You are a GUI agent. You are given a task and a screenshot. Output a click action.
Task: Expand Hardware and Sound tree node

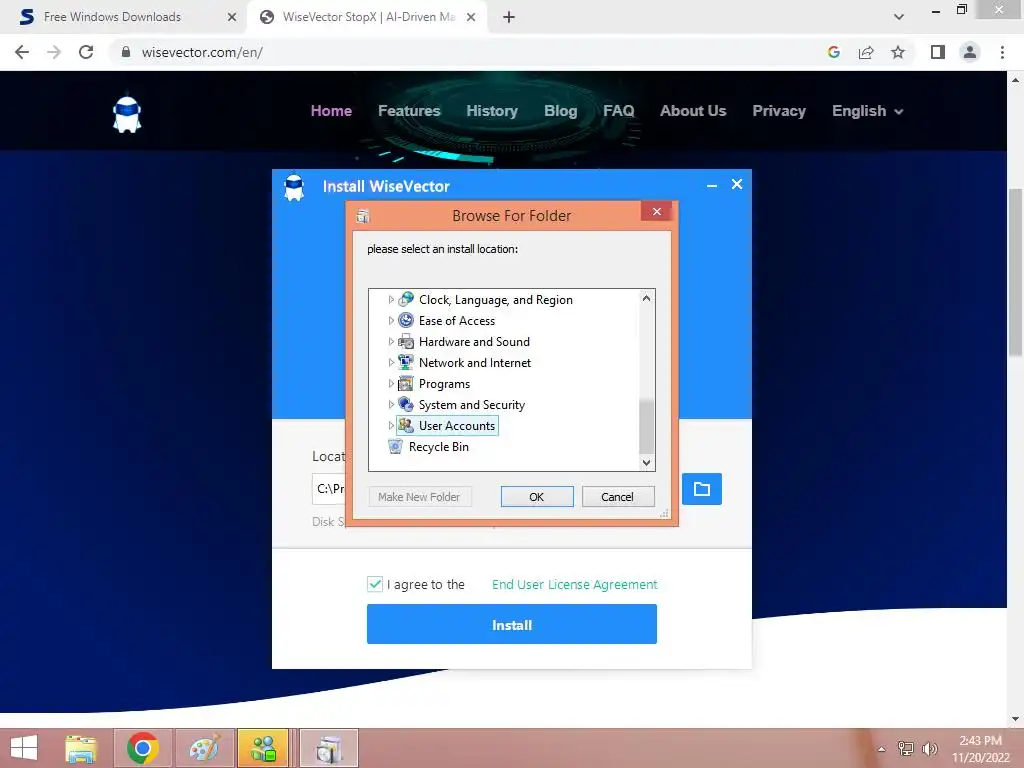tap(391, 342)
